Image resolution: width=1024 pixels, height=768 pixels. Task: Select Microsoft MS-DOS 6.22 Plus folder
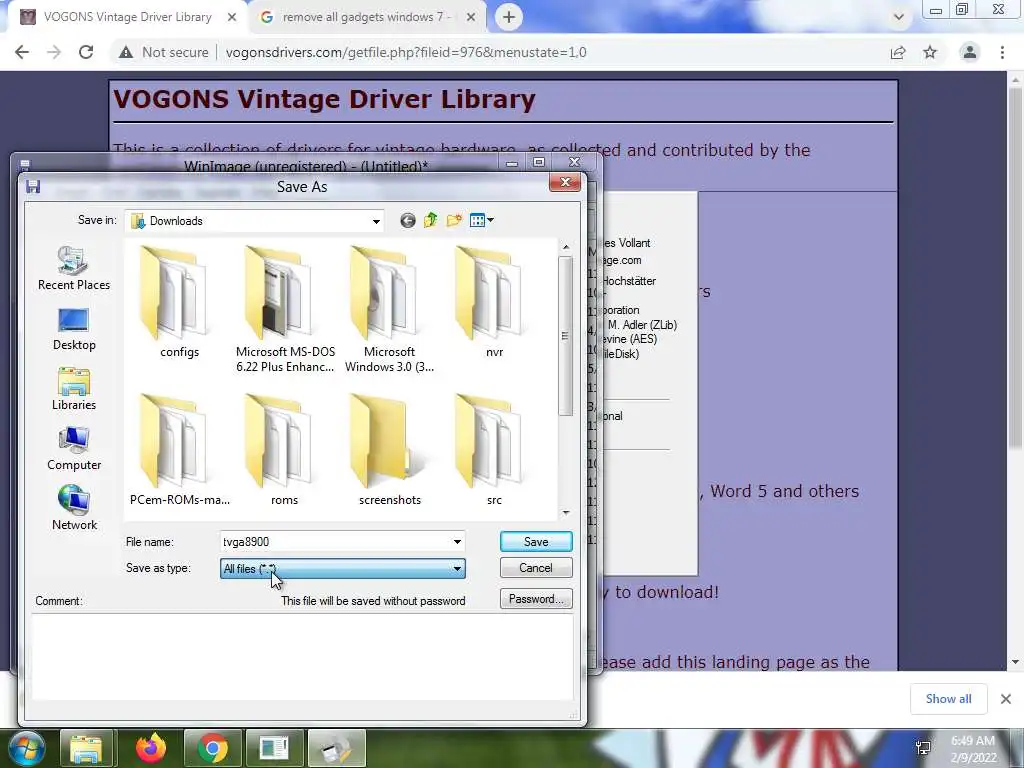point(285,310)
